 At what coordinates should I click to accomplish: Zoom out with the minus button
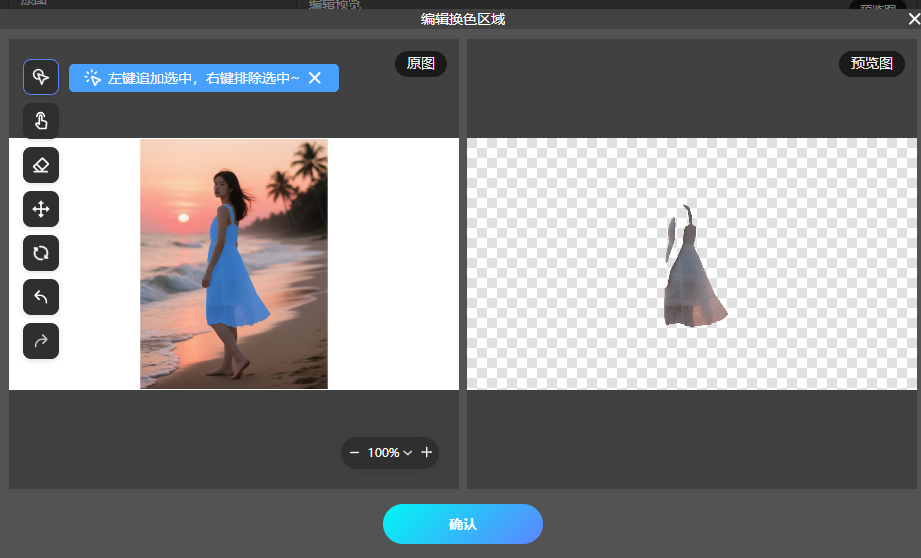[354, 453]
